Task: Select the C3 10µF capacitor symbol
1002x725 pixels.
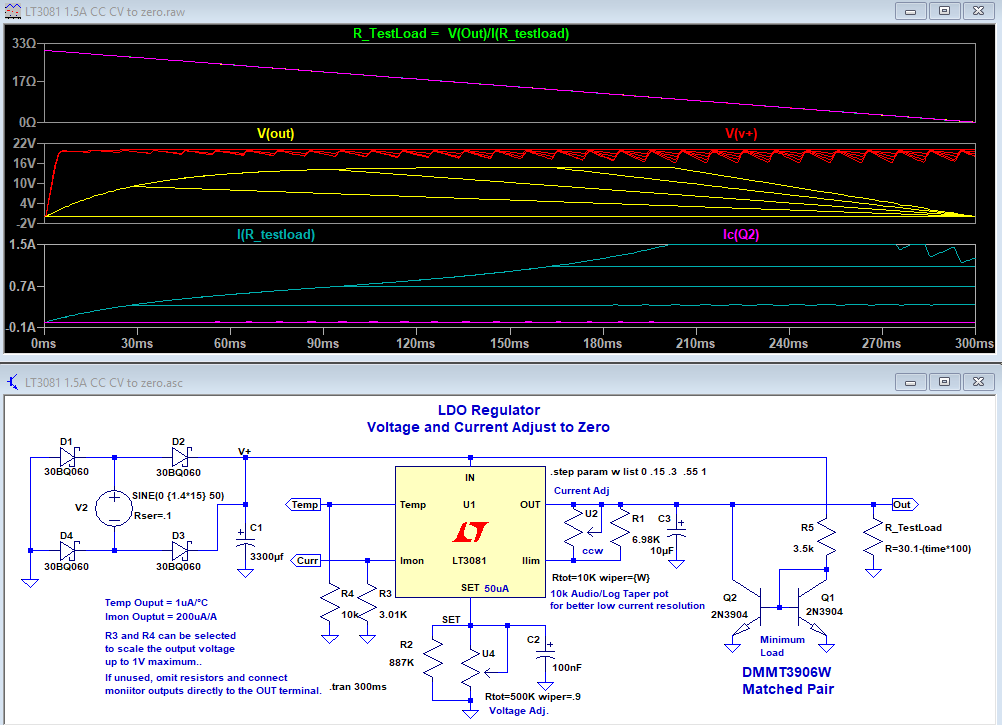Action: pyautogui.click(x=676, y=532)
